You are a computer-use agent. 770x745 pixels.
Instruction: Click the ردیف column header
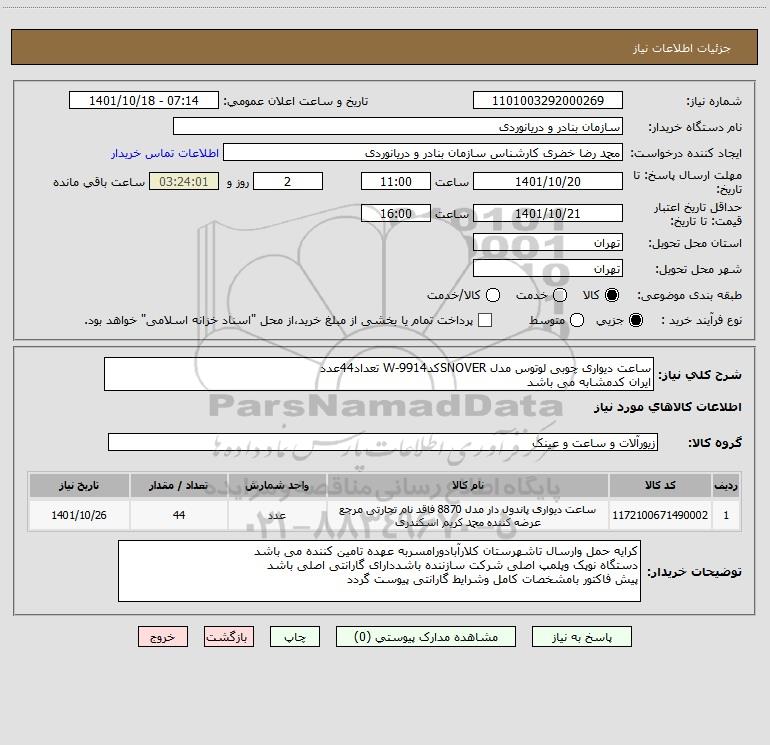pyautogui.click(x=726, y=485)
